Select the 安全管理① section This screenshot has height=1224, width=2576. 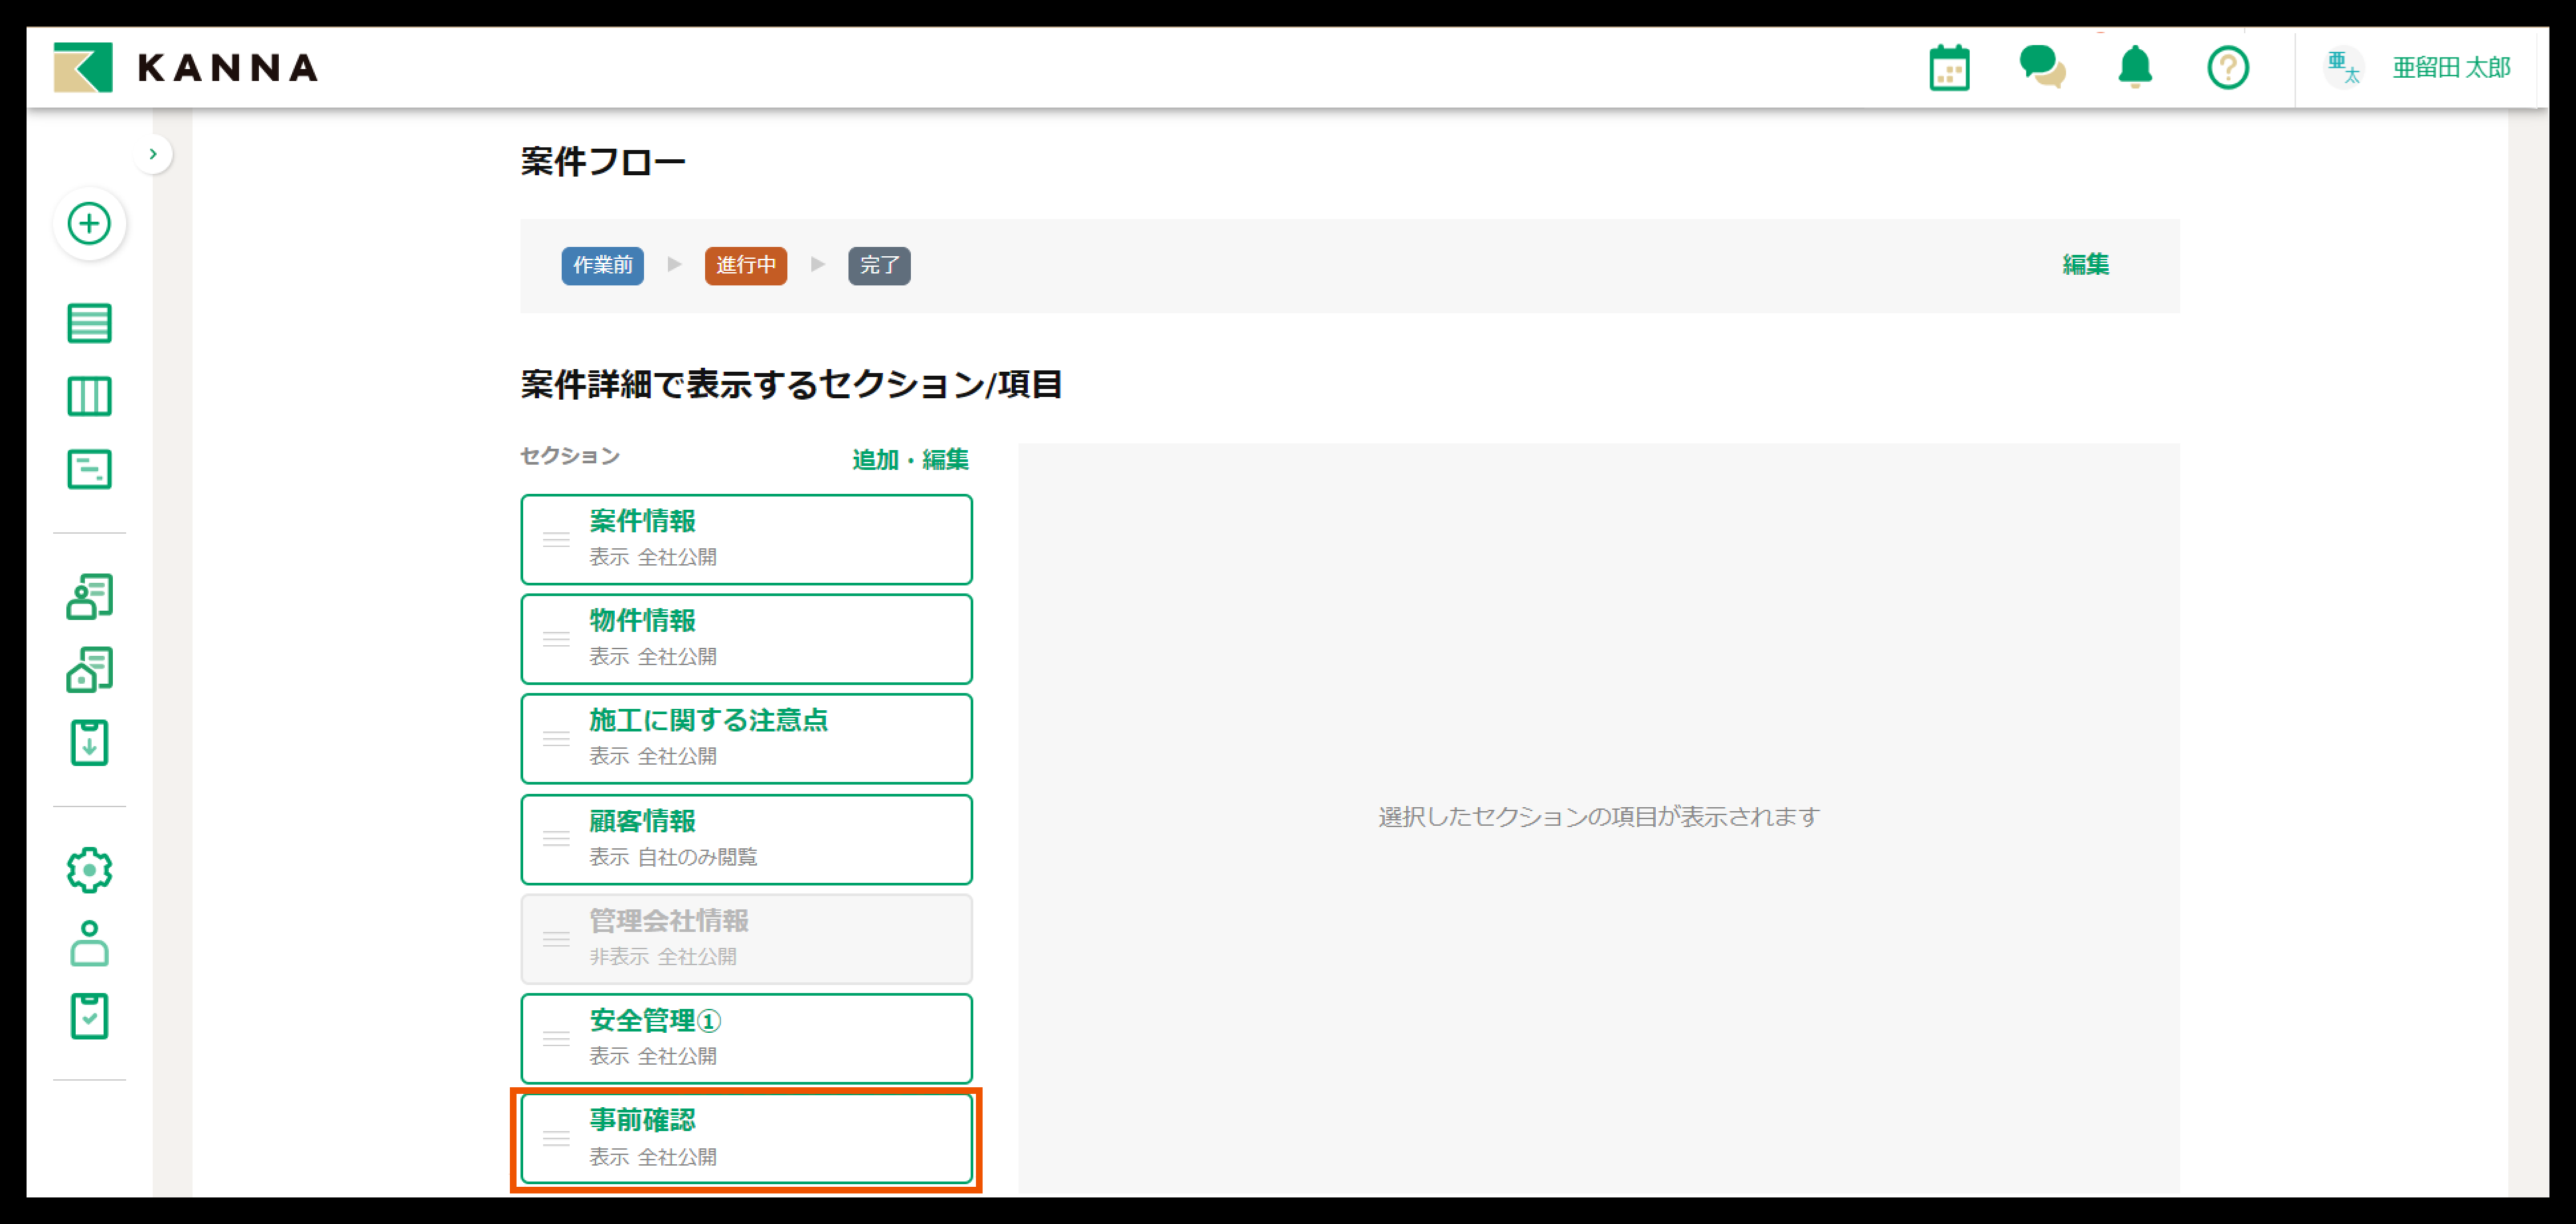746,1038
